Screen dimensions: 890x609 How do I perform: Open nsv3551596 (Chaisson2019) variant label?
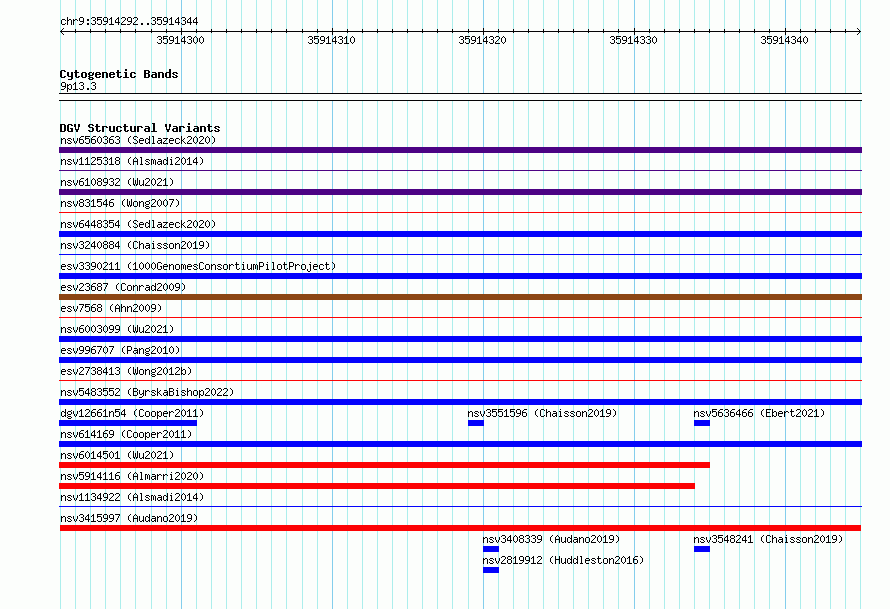542,413
